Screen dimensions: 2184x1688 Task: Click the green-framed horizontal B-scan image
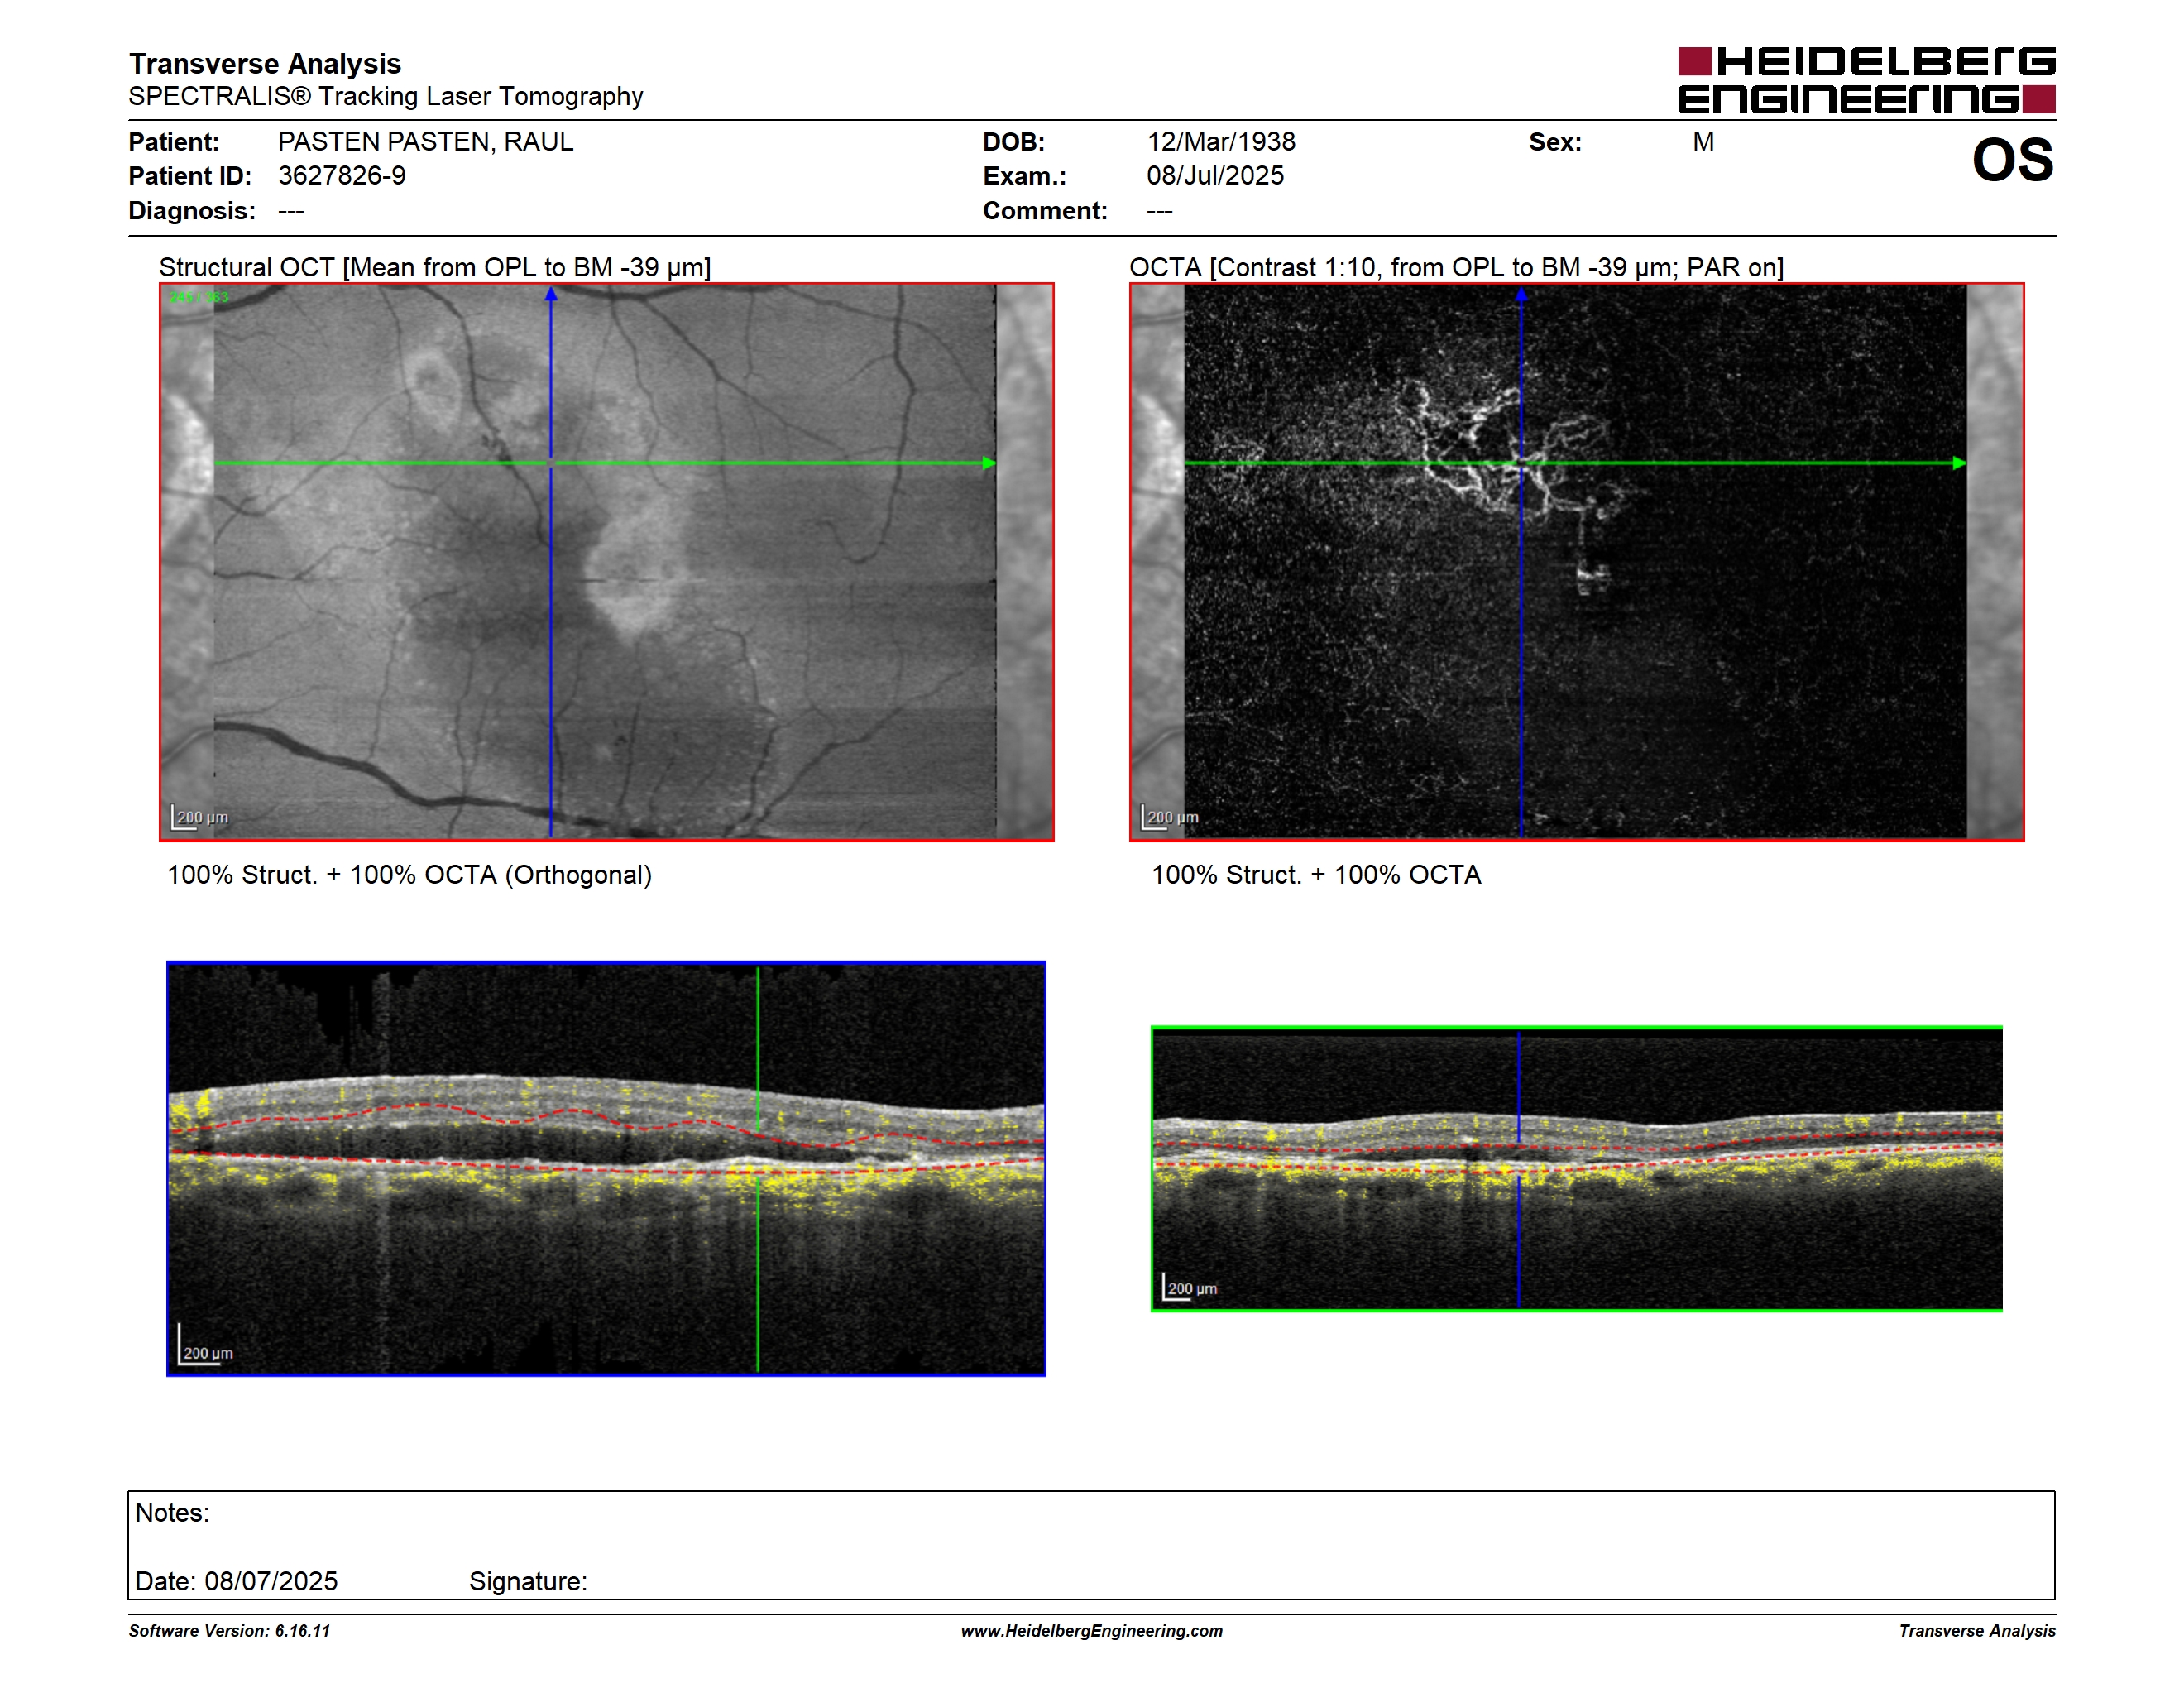1576,1168
